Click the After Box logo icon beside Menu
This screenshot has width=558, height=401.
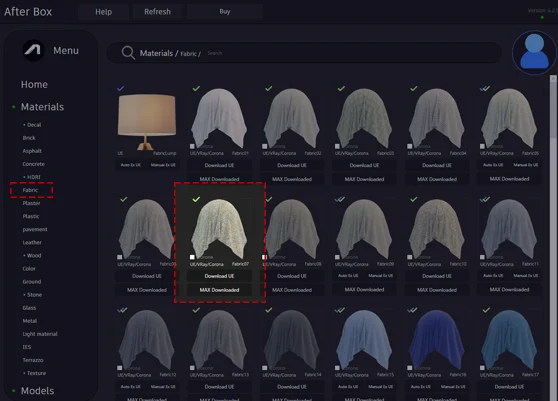[x=33, y=50]
